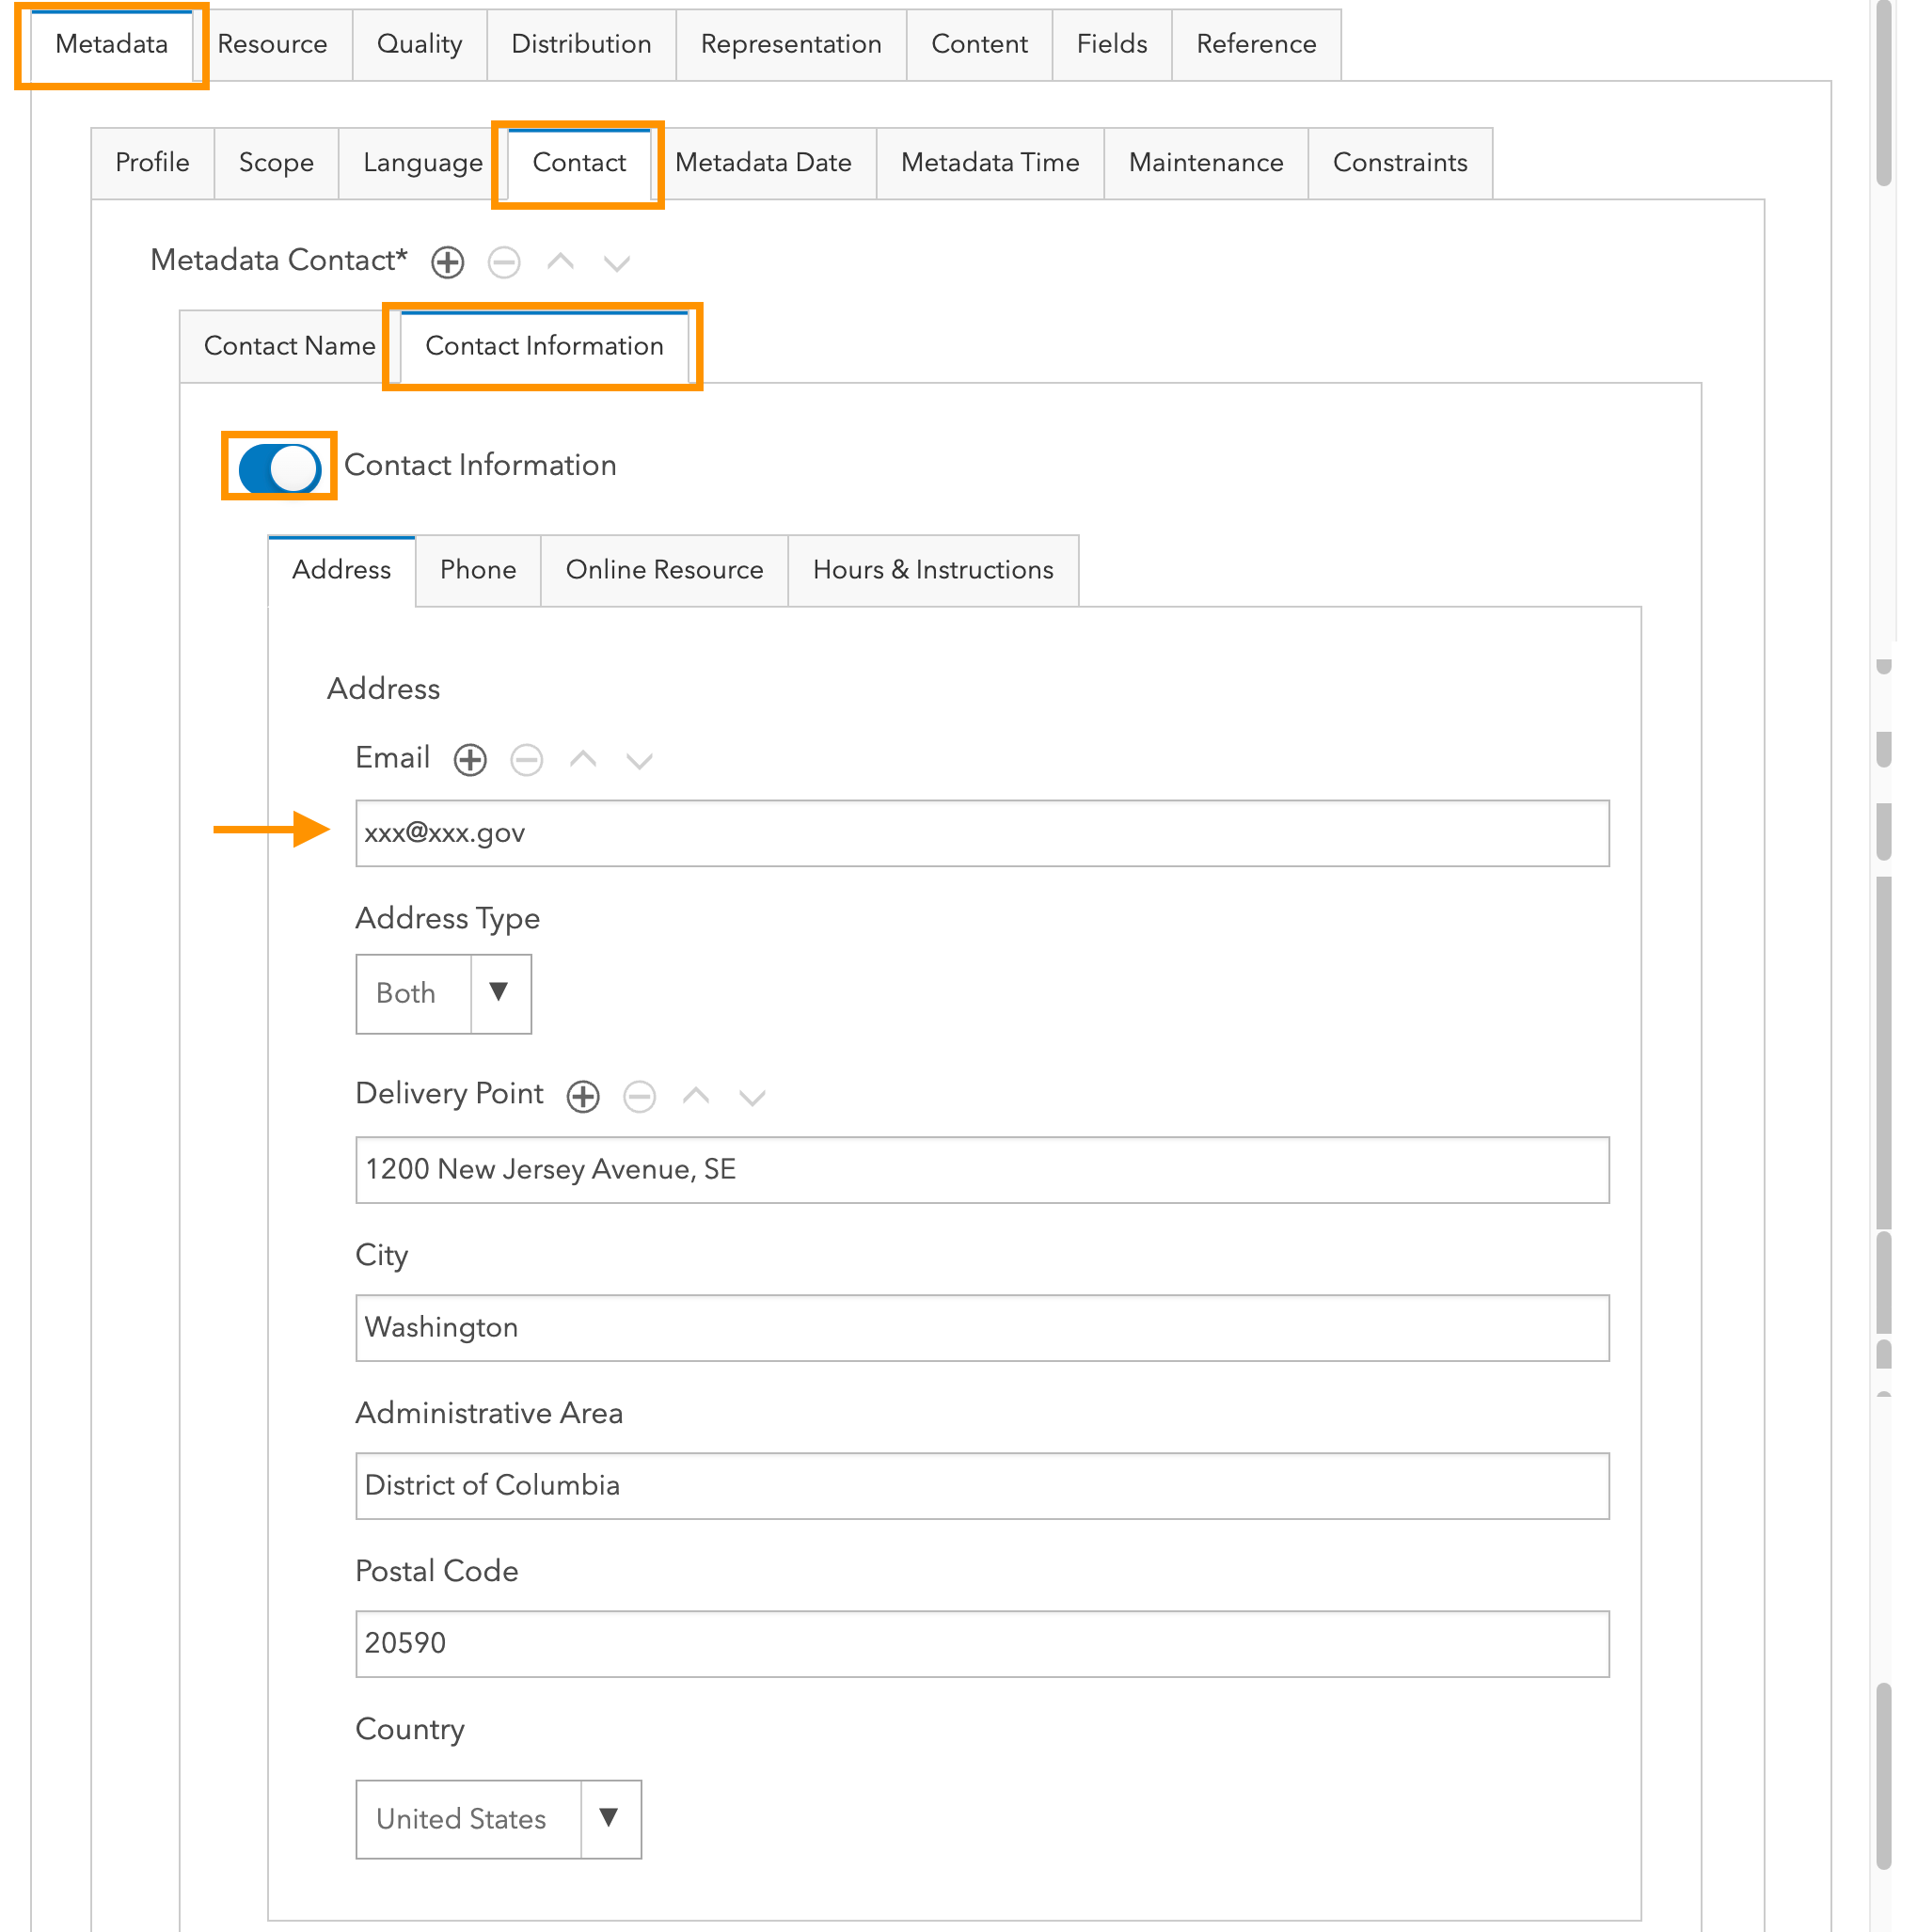
Task: Remove the Delivery Point entry
Action: point(639,1096)
